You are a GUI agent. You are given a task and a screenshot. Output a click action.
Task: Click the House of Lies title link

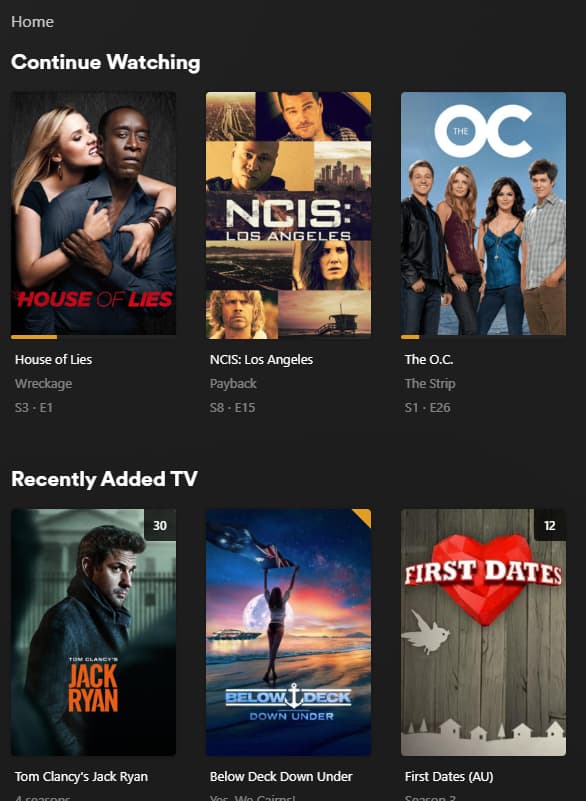(54, 360)
